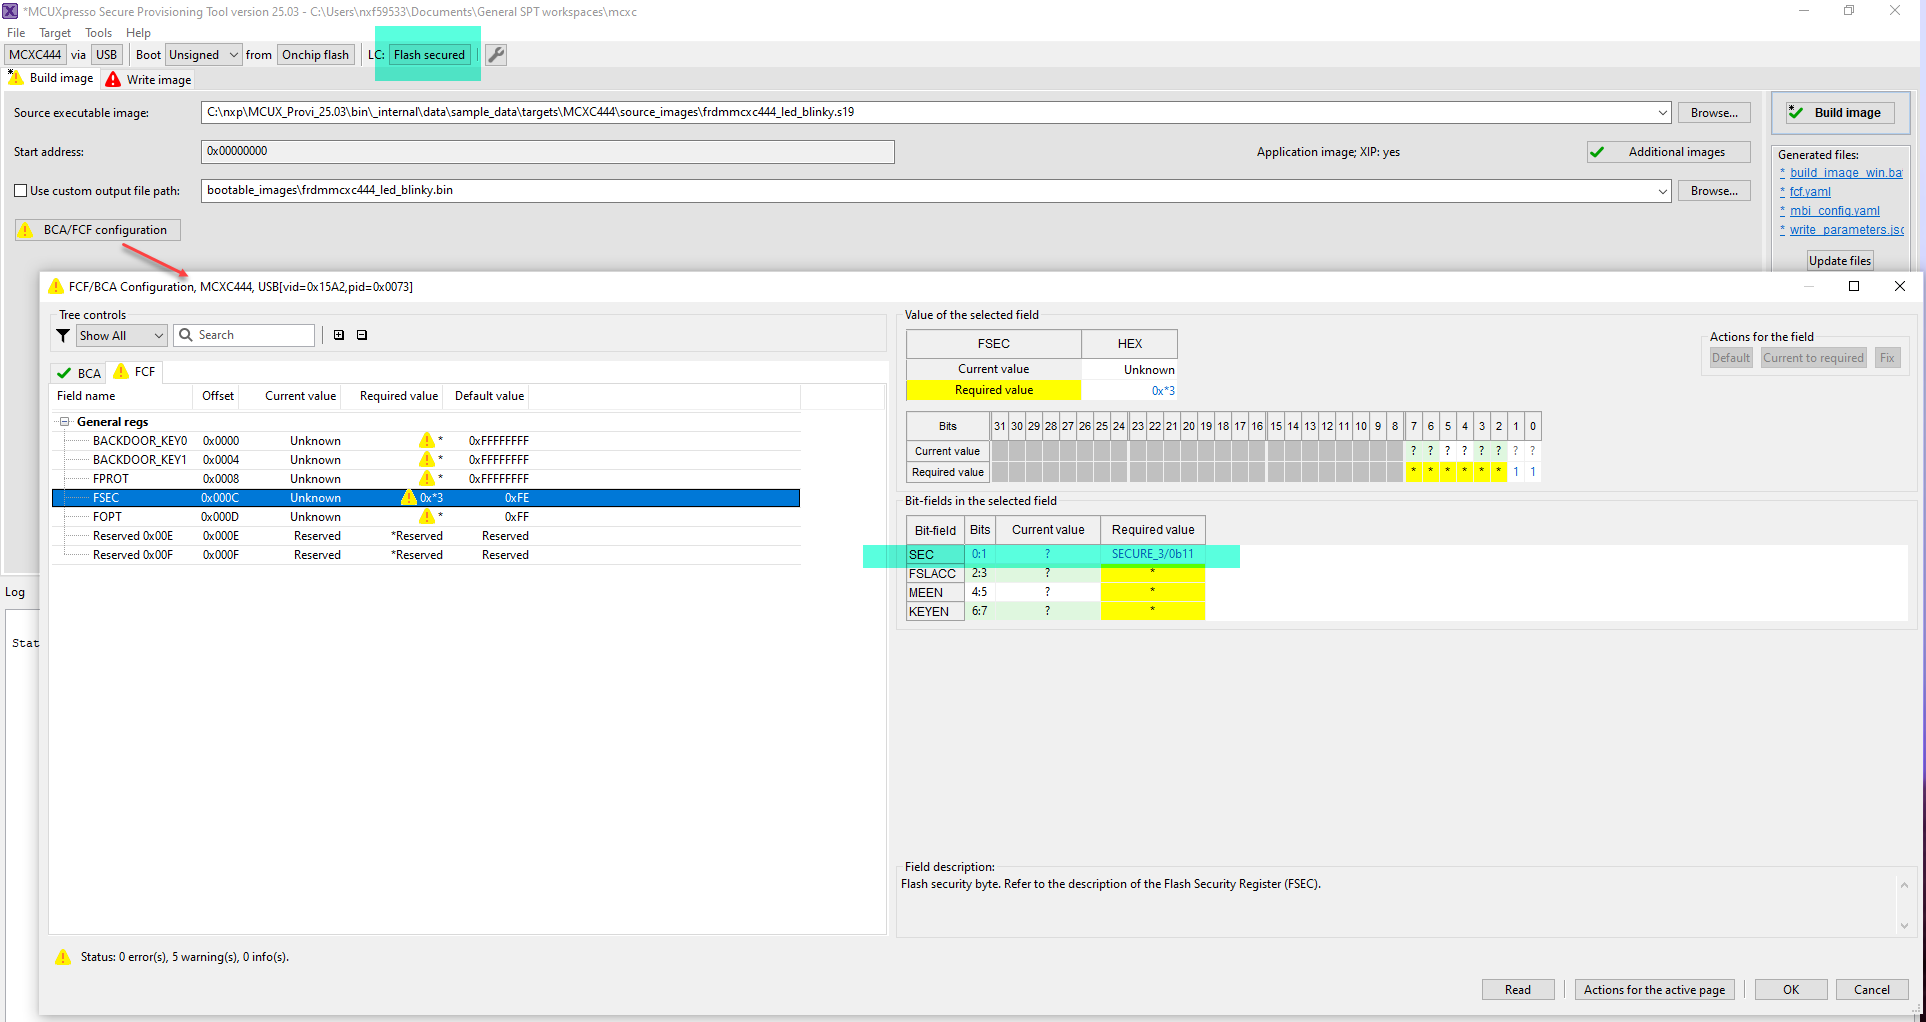Open write_parameters.json file link

(1846, 230)
